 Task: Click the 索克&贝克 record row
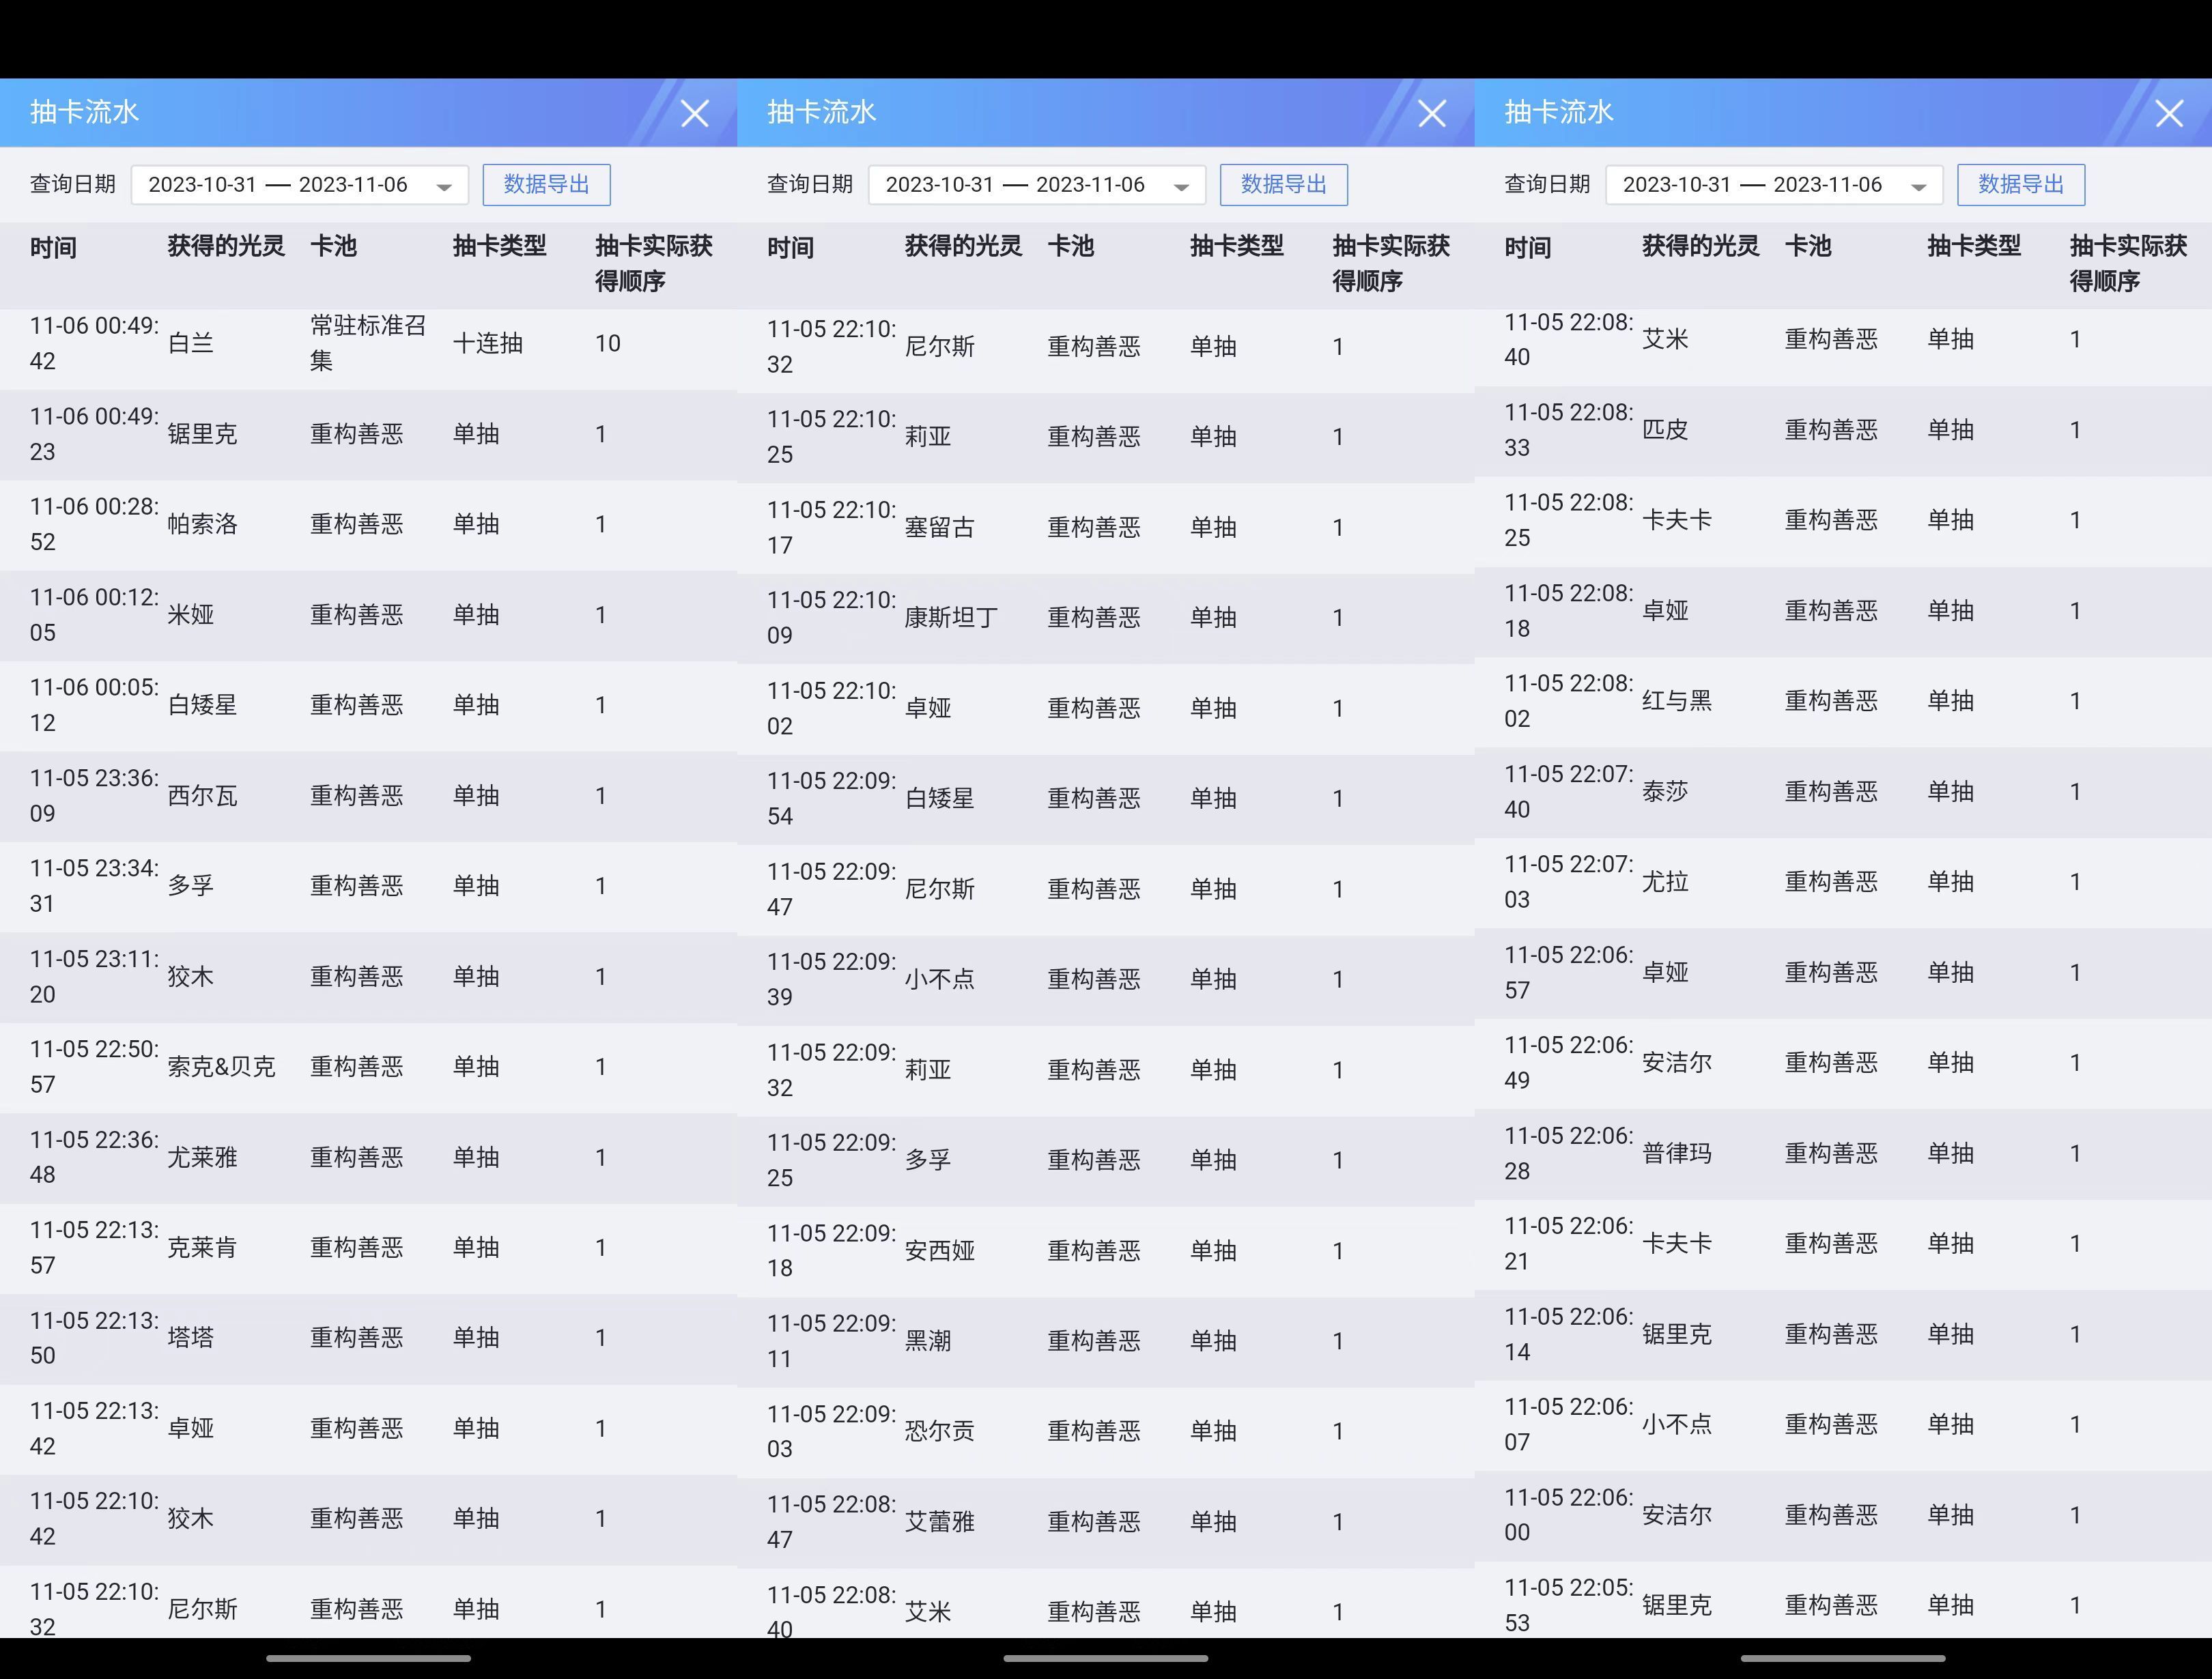(368, 1067)
